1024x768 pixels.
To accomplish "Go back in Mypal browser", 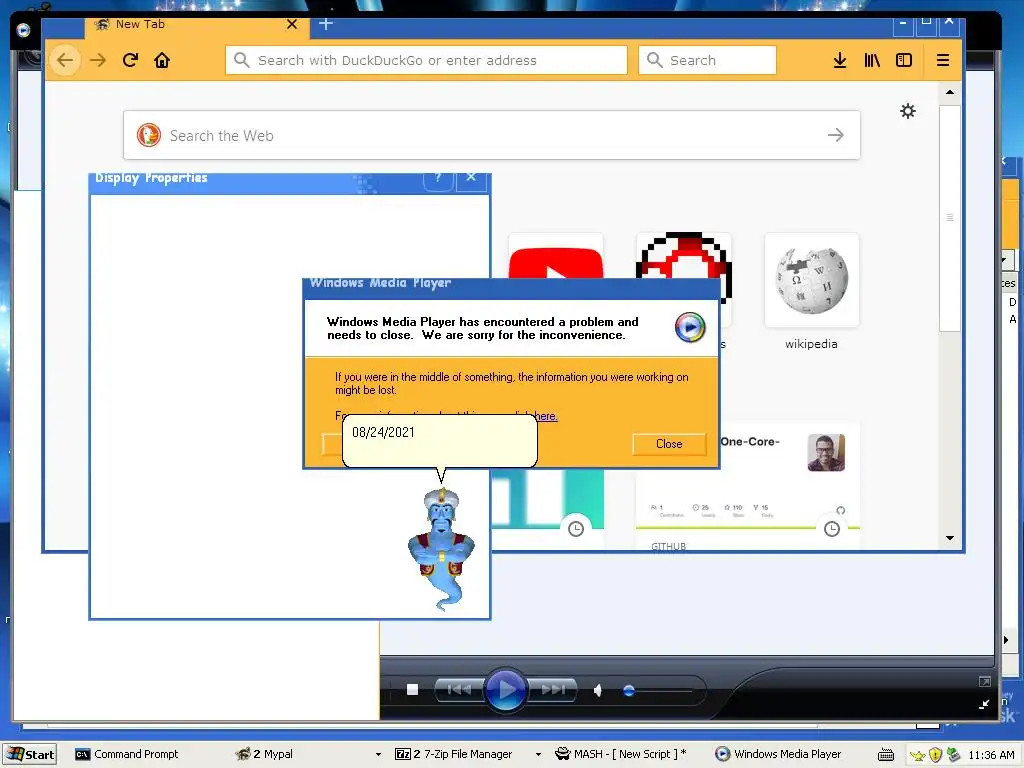I will (x=65, y=60).
